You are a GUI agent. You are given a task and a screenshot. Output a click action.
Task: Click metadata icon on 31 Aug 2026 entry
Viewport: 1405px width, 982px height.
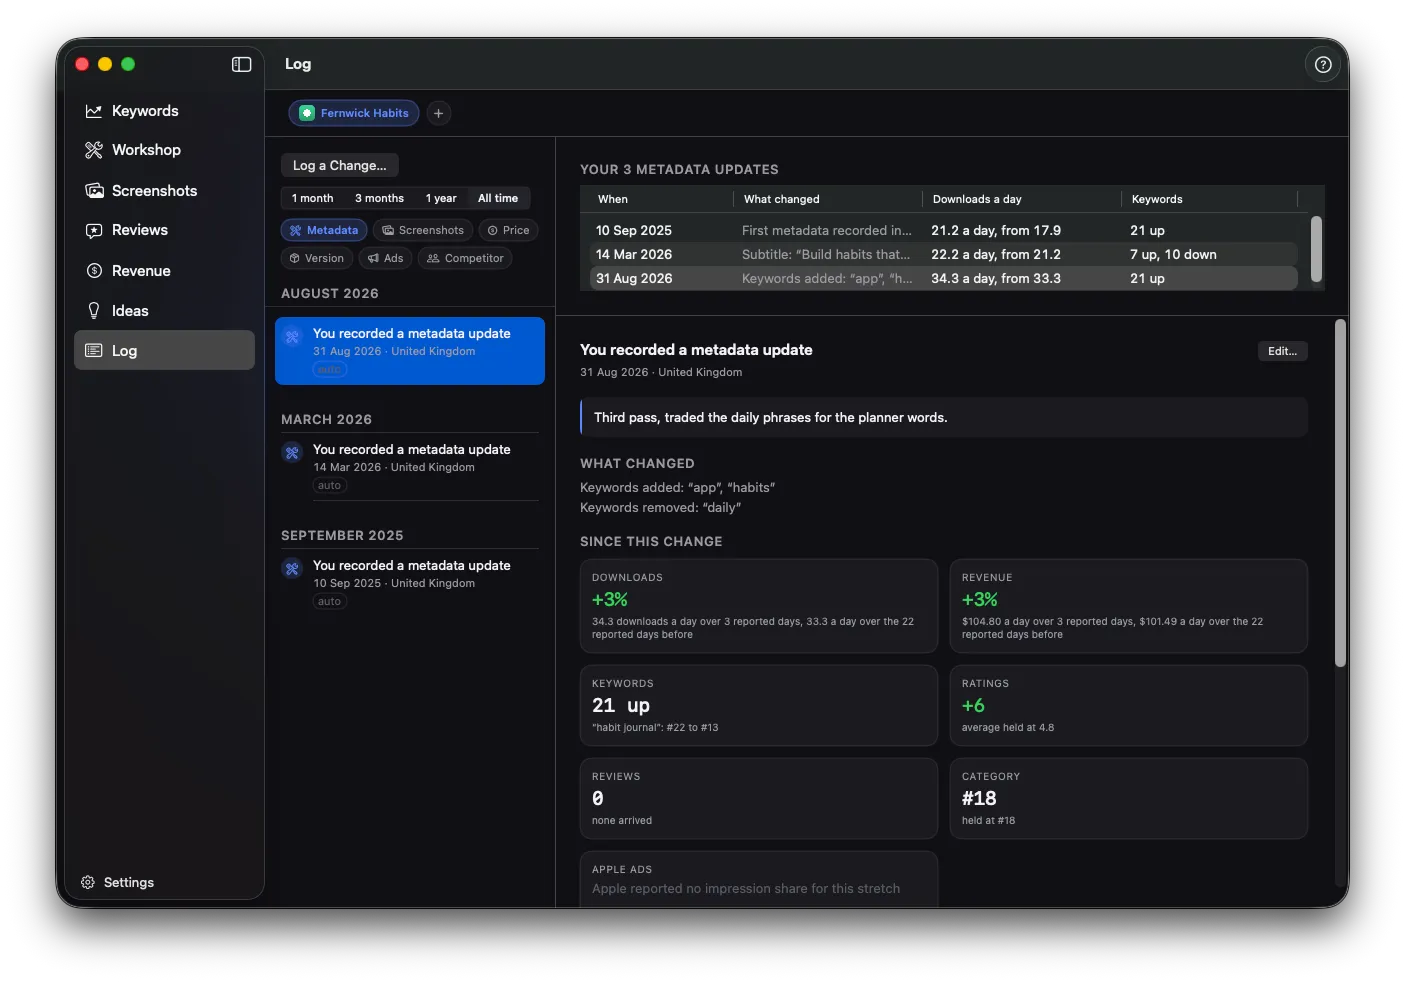[x=292, y=337]
